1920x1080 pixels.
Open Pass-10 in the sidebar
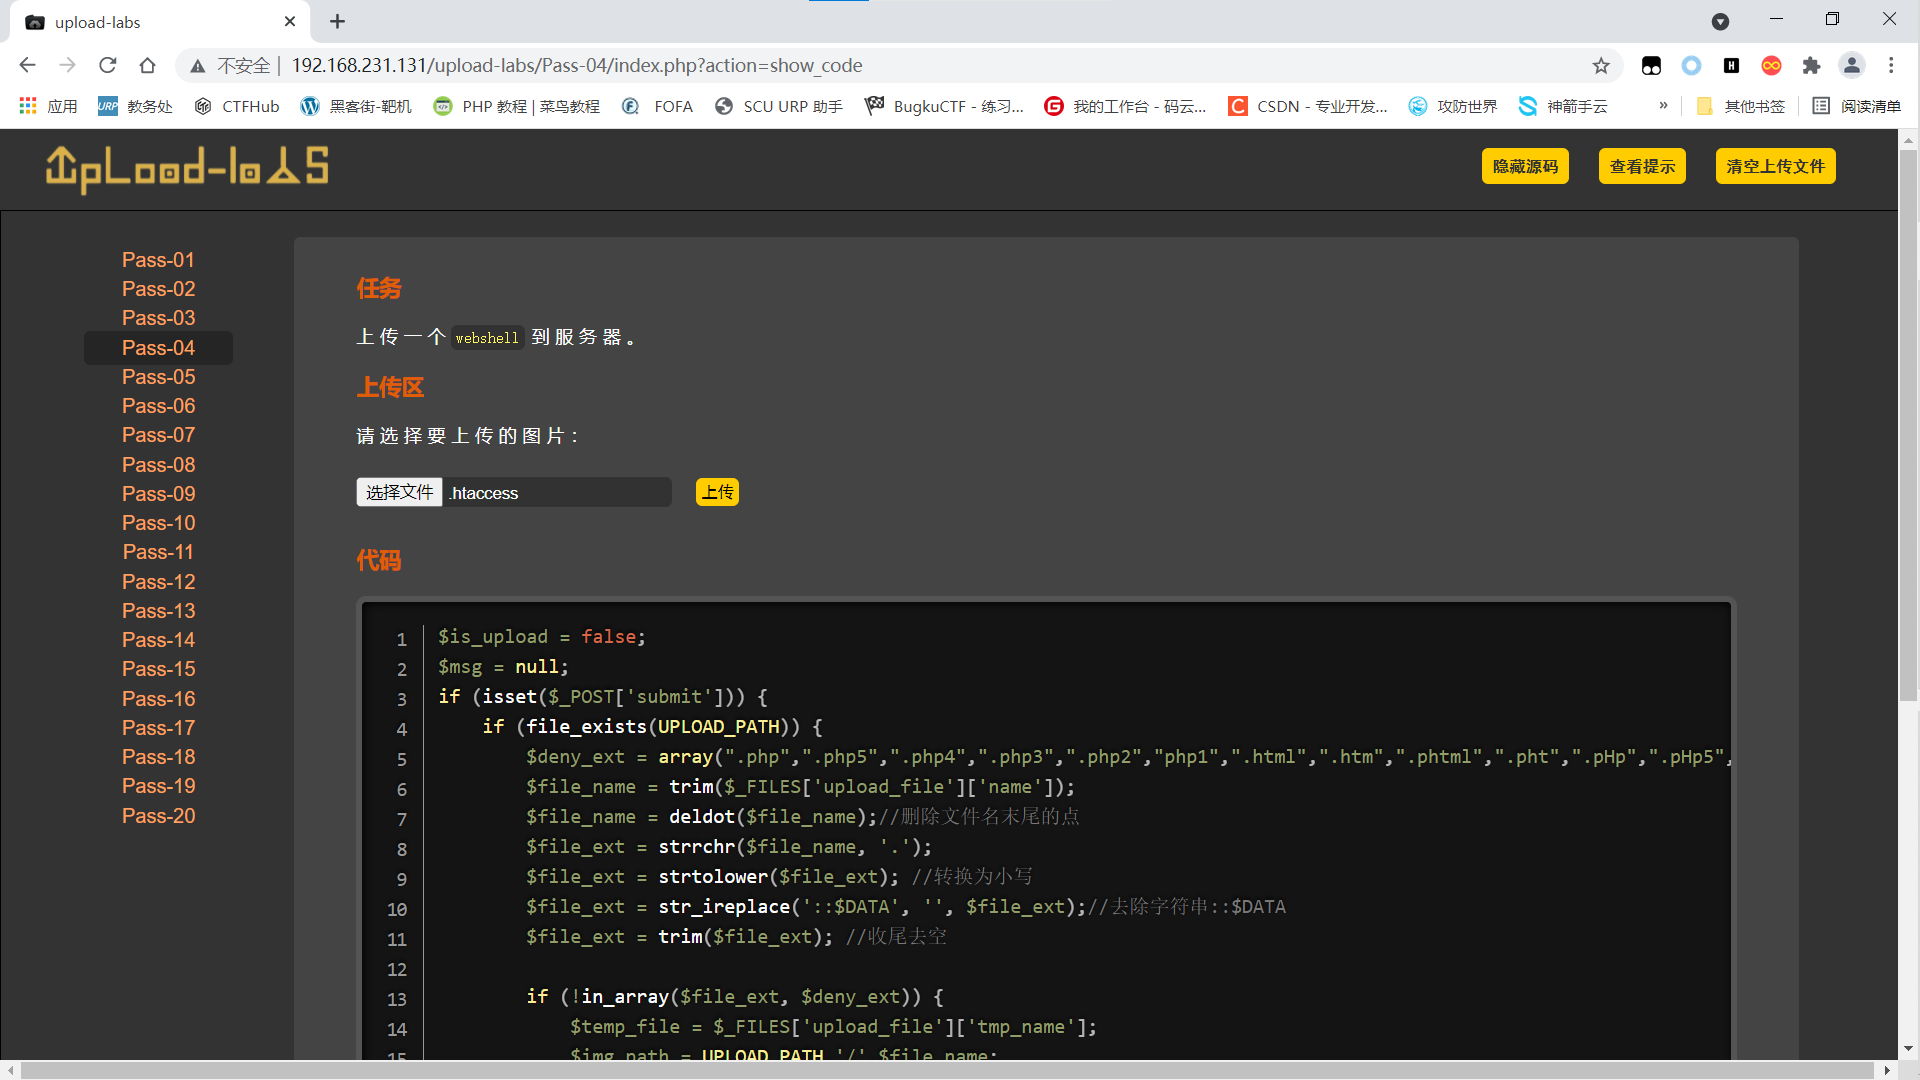pos(158,523)
